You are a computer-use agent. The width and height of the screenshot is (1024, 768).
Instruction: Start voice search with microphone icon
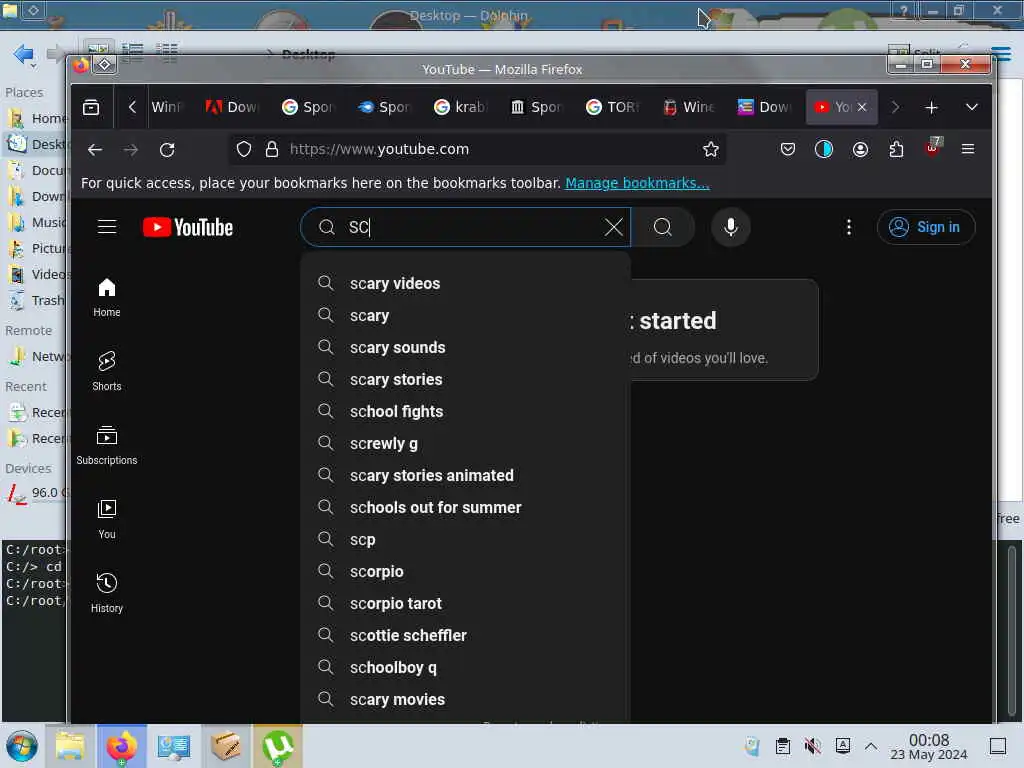(x=731, y=227)
